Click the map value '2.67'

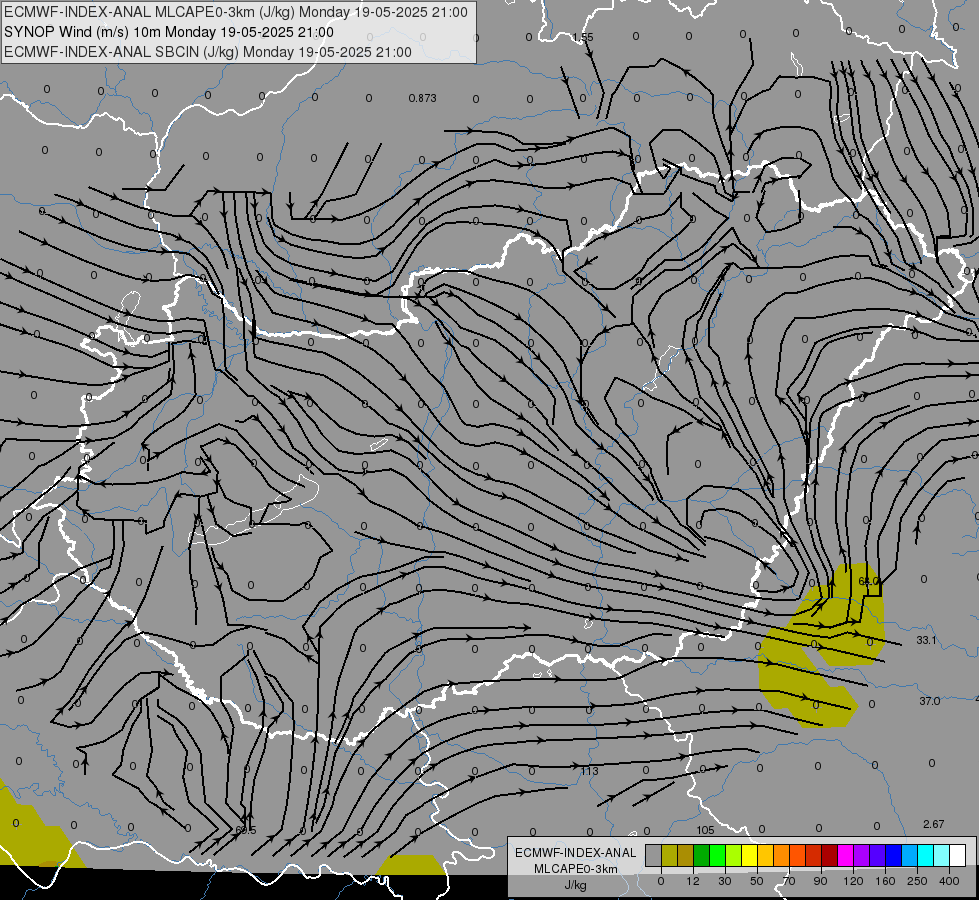(x=934, y=824)
